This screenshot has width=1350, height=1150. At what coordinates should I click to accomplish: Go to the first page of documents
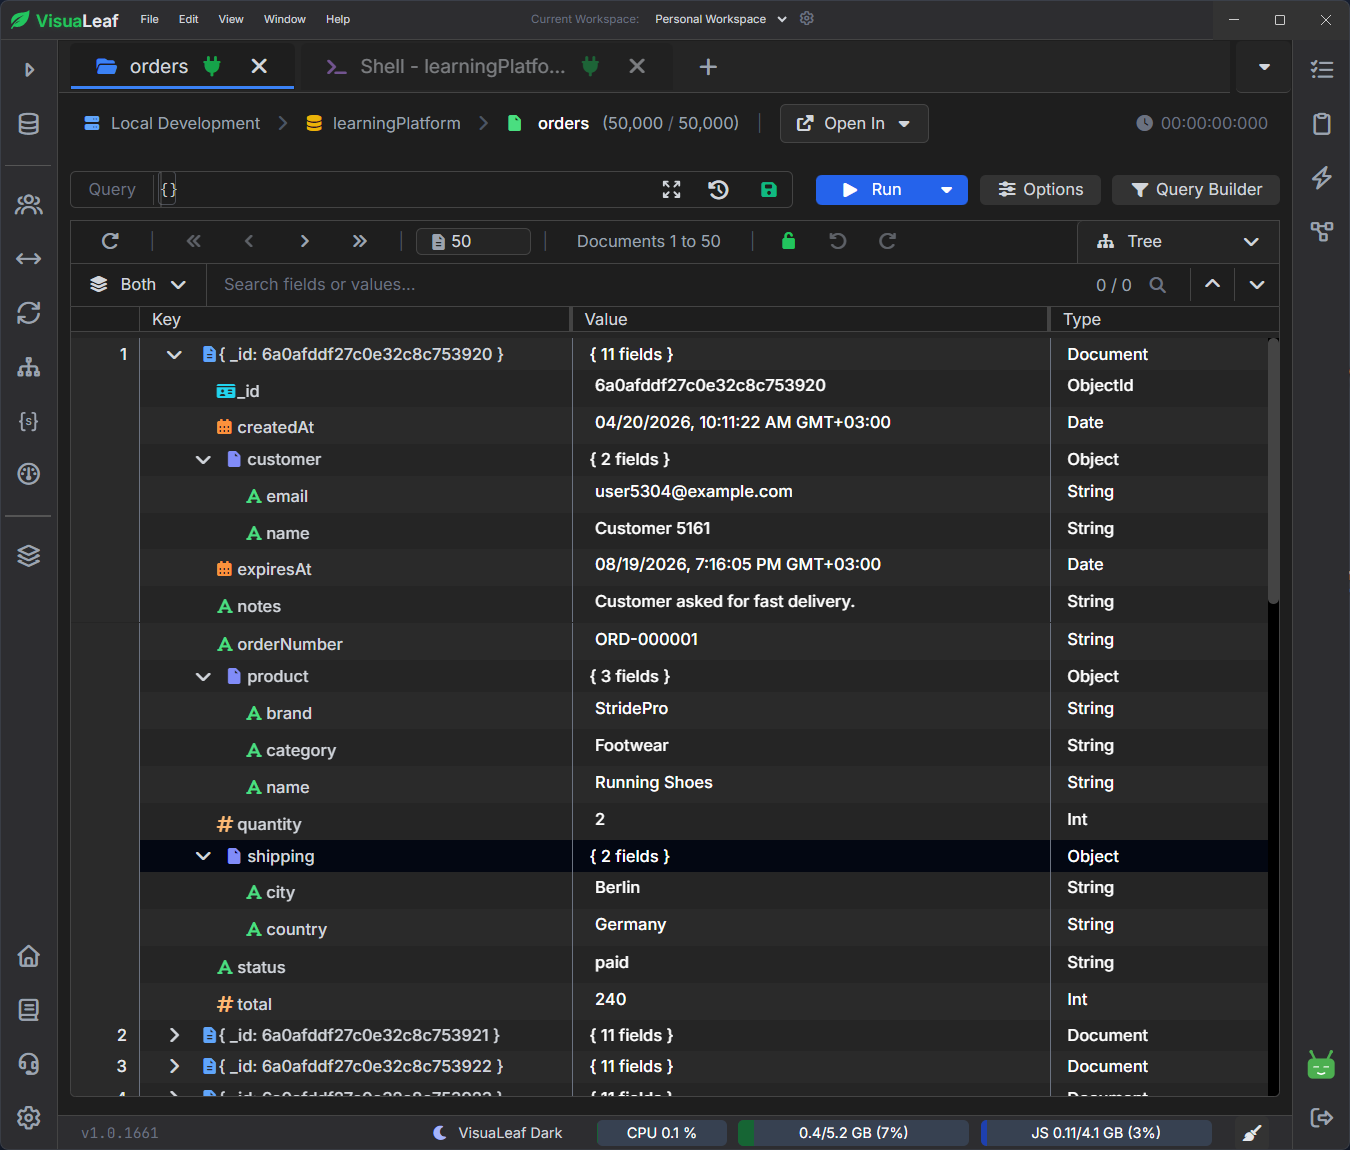coord(194,241)
